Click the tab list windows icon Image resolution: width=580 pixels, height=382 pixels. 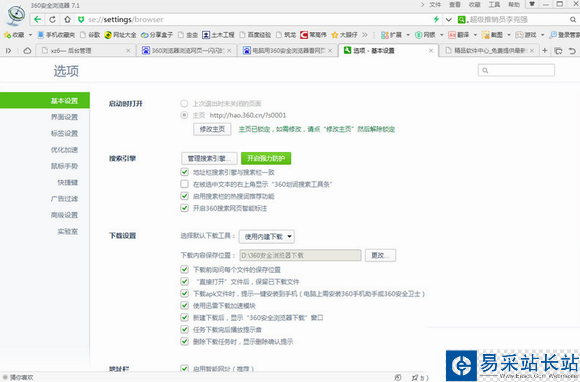(x=558, y=51)
